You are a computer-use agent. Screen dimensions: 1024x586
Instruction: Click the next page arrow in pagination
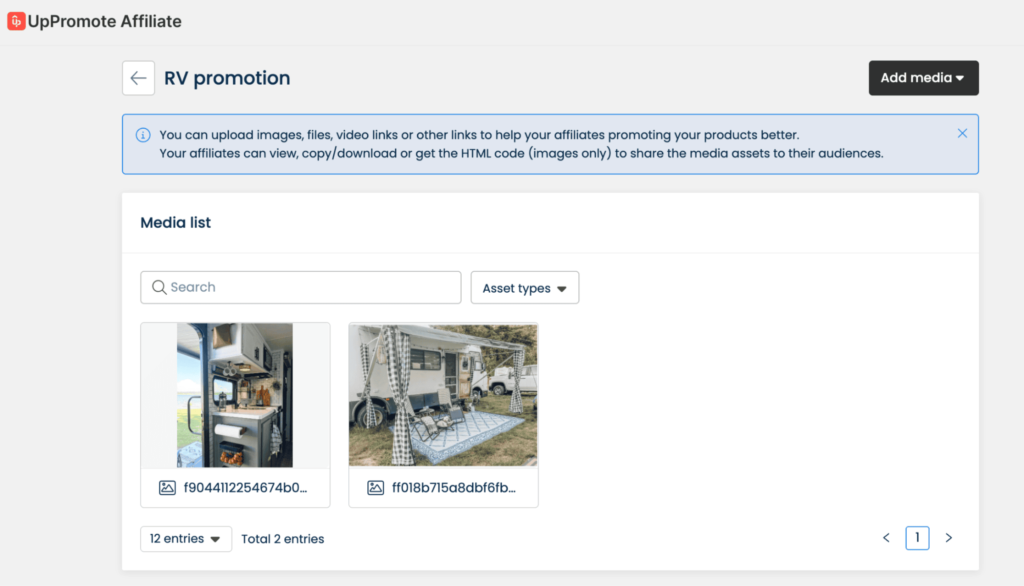click(948, 538)
